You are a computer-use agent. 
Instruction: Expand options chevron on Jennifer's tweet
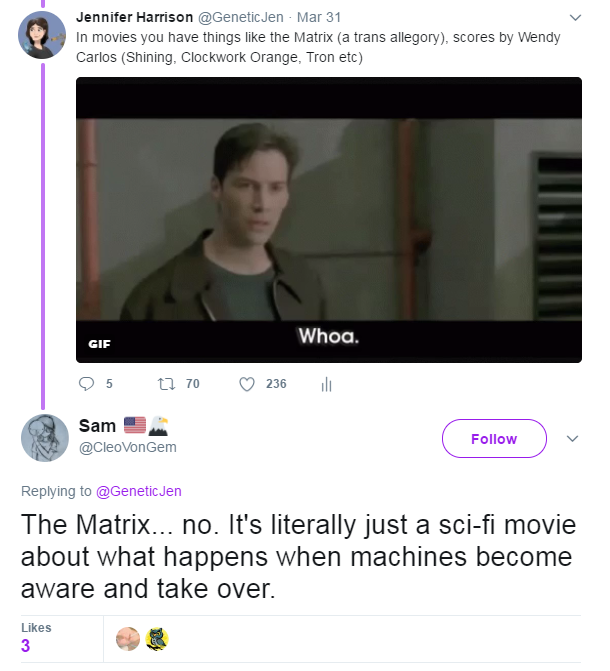click(x=575, y=18)
